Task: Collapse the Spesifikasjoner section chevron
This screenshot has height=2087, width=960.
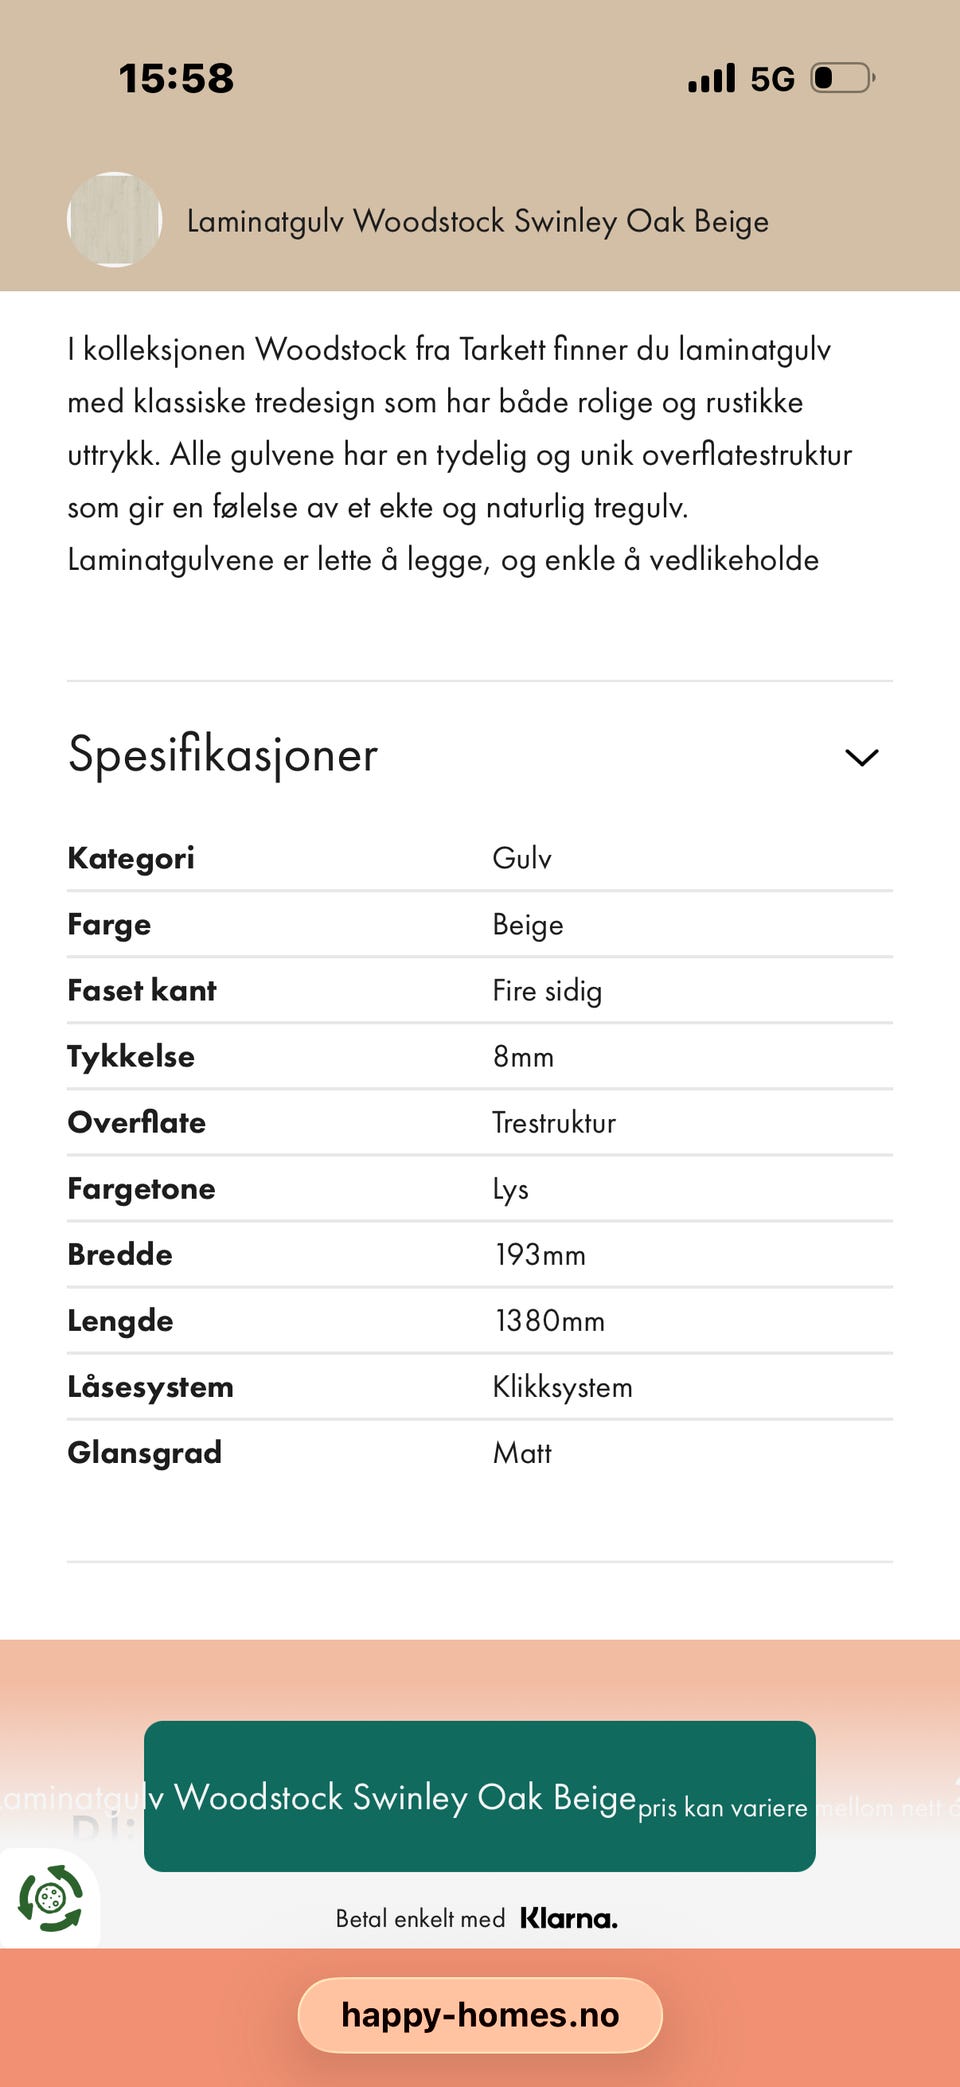Action: pyautogui.click(x=861, y=757)
